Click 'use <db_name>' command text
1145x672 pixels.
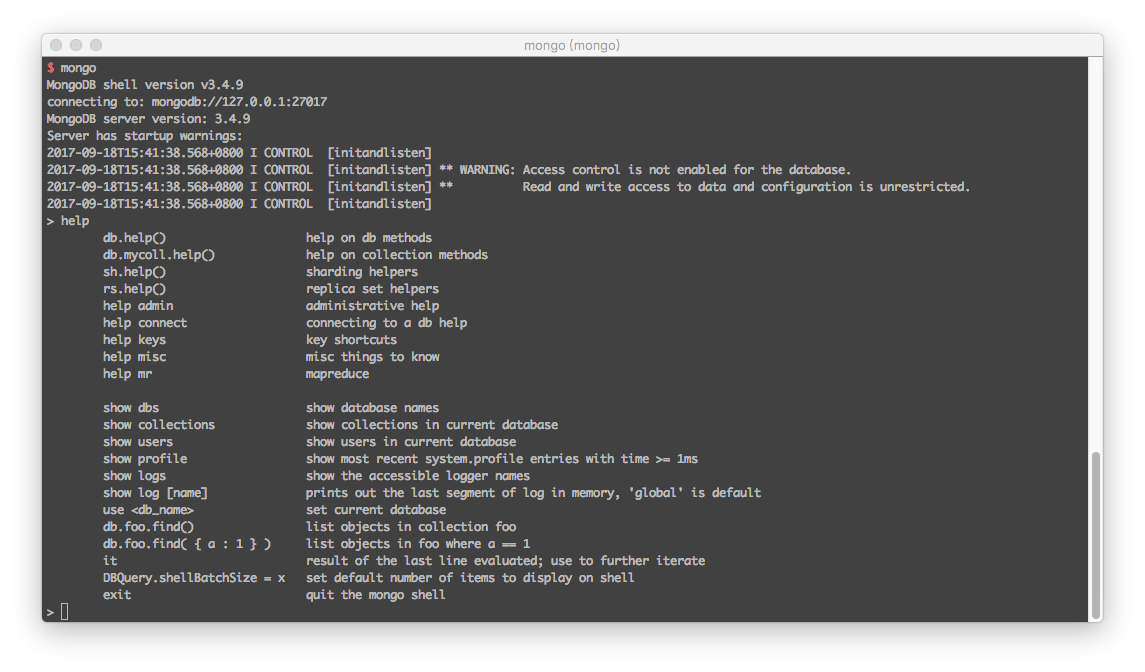click(x=148, y=509)
